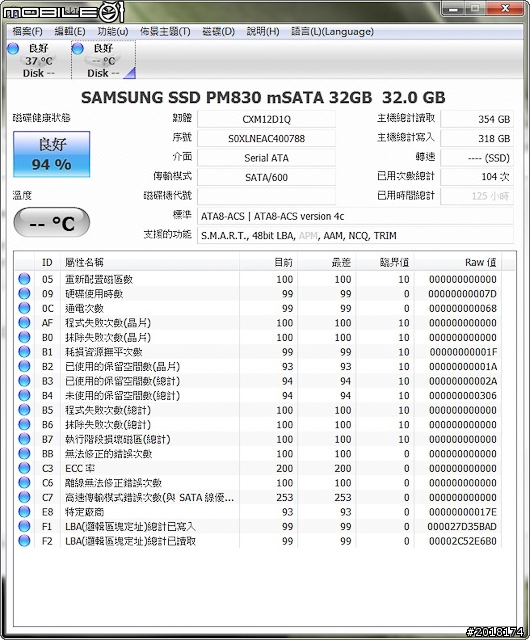Viewport: 530px width, 640px height.
Task: Select the 硬碟使用時數 attribute name
Action: pyautogui.click(x=94, y=294)
